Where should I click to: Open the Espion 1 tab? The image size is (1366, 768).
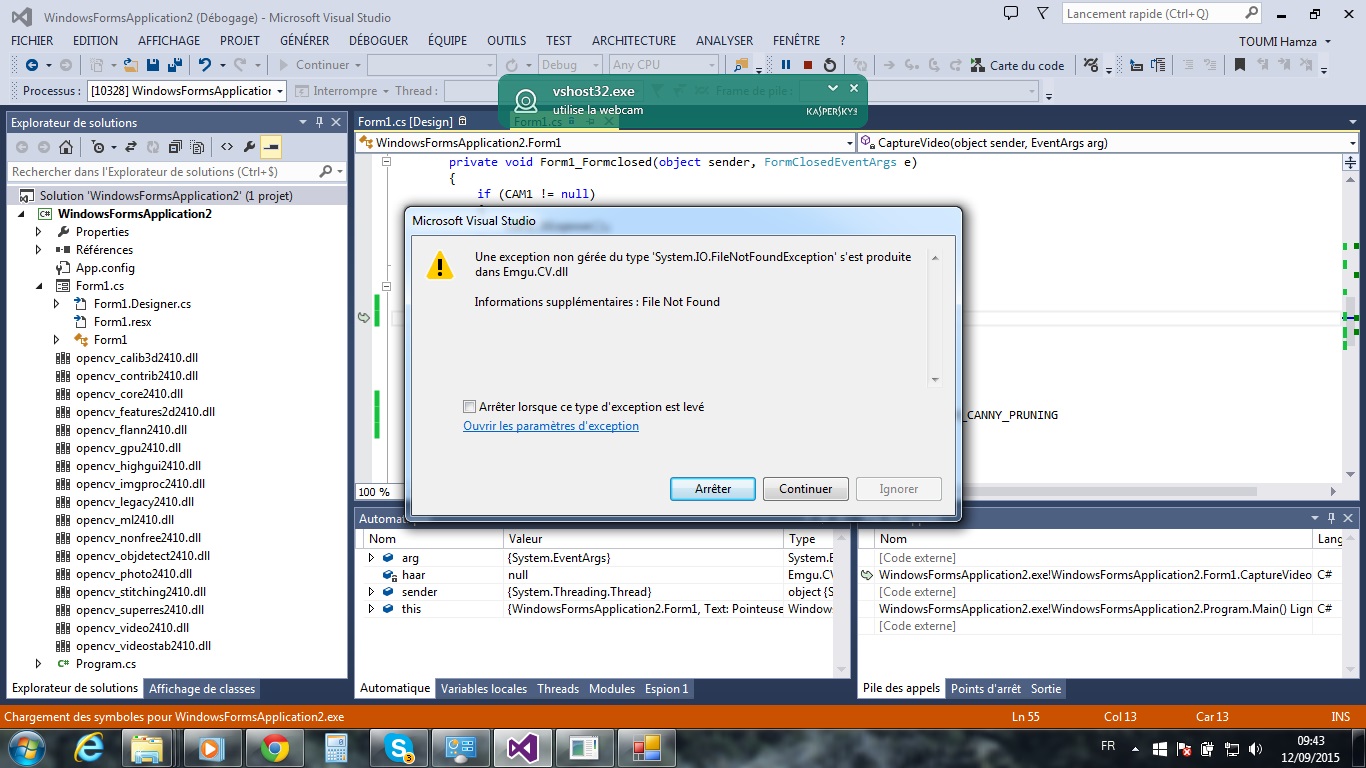coord(667,688)
